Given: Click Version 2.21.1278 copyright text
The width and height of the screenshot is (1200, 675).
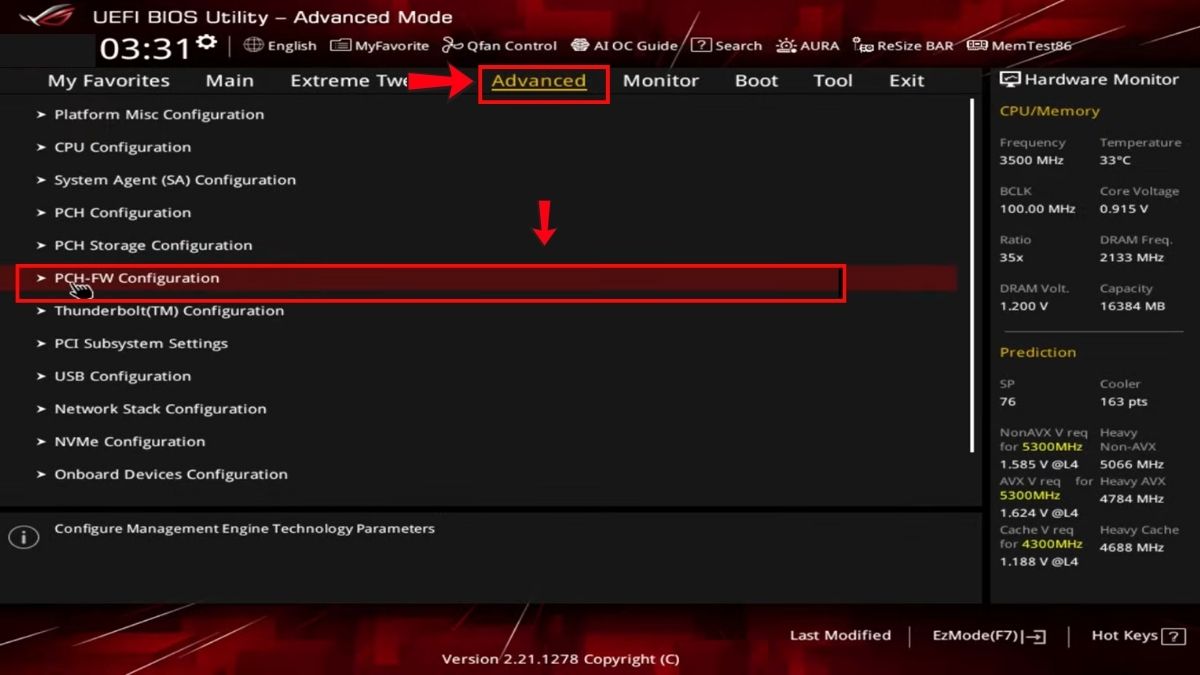Looking at the screenshot, I should (x=560, y=660).
